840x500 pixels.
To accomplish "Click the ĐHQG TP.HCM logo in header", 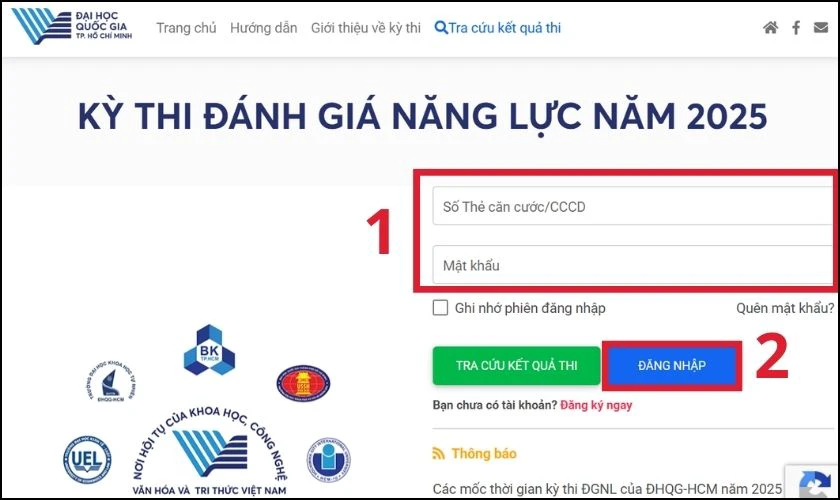I will 72,26.
